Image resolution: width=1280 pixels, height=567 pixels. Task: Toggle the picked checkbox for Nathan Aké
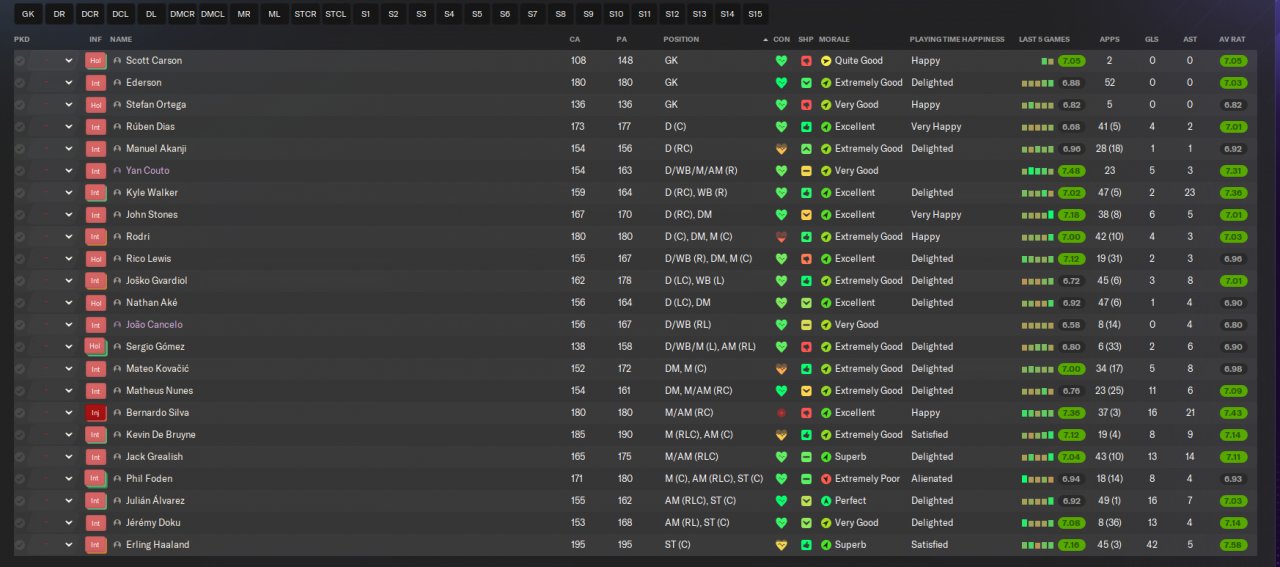20,303
